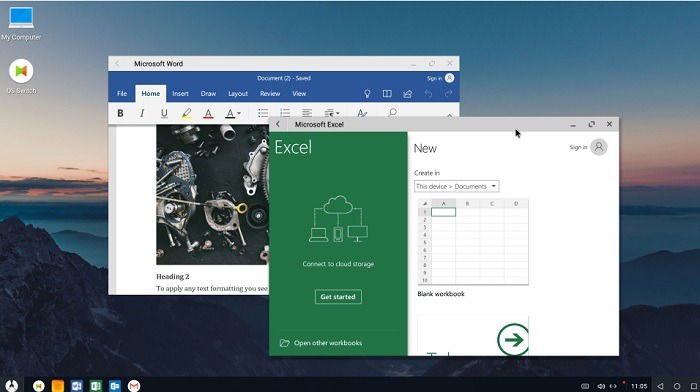Apply yellow text highlight in Word
The image size is (700, 392).
(x=187, y=113)
